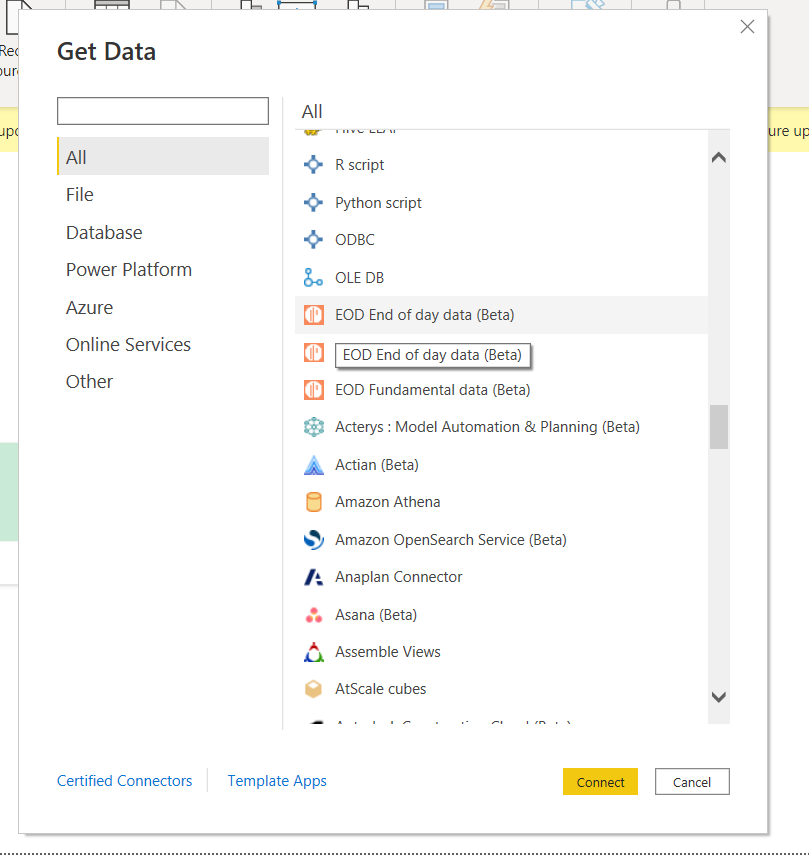This screenshot has width=809, height=863.
Task: Click the ODBC connector icon
Action: click(x=313, y=240)
